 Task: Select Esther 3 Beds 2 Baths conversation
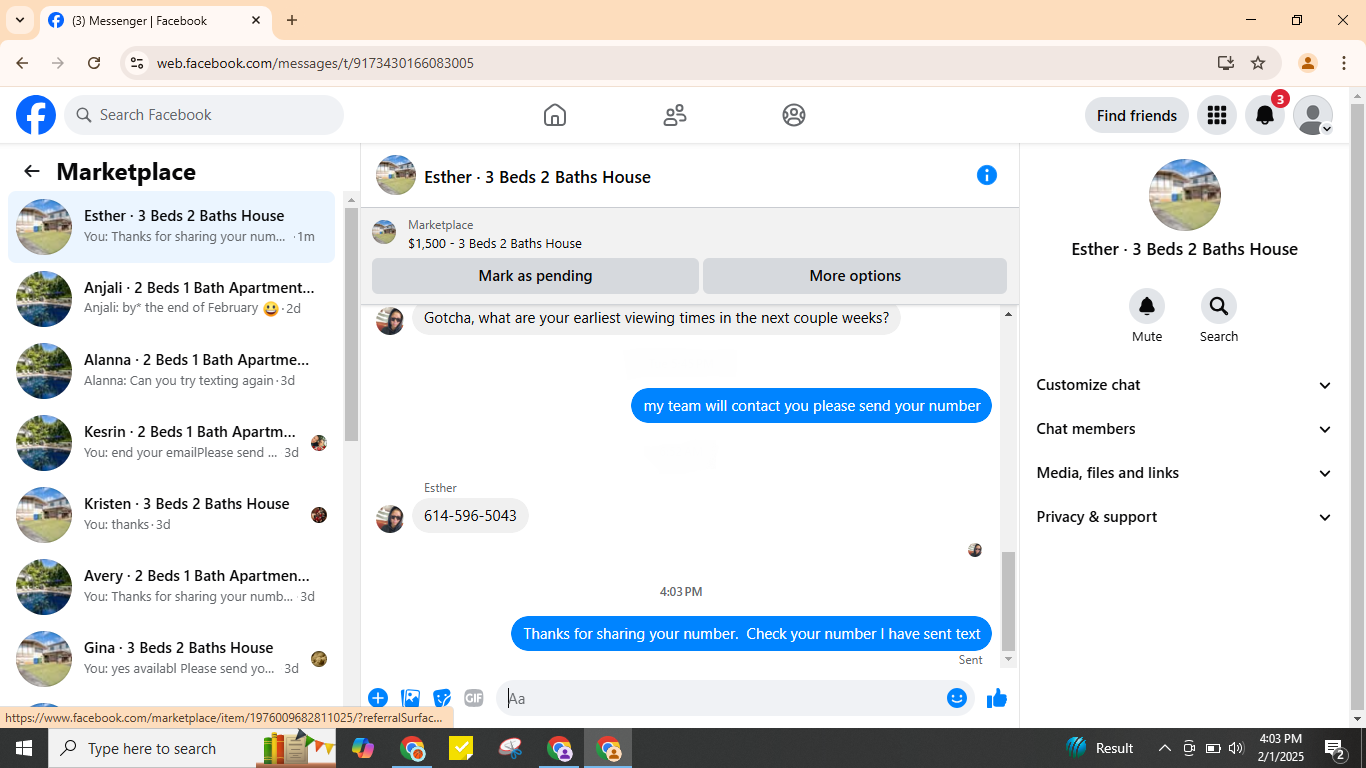tap(172, 227)
